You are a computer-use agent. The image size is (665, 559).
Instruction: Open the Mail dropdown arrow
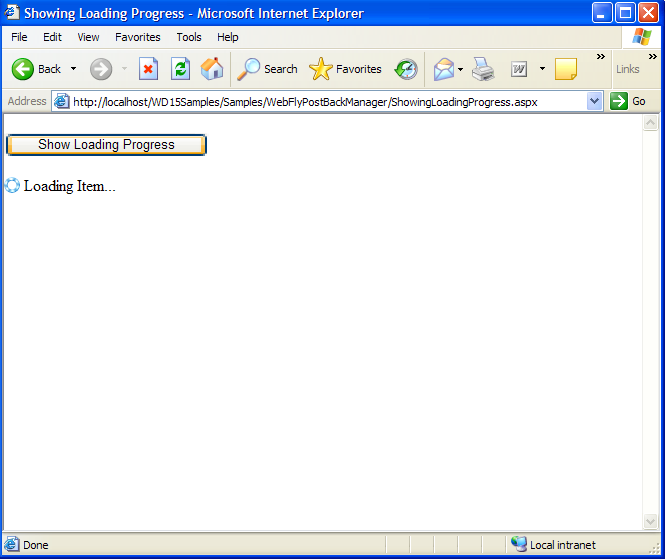tap(460, 69)
